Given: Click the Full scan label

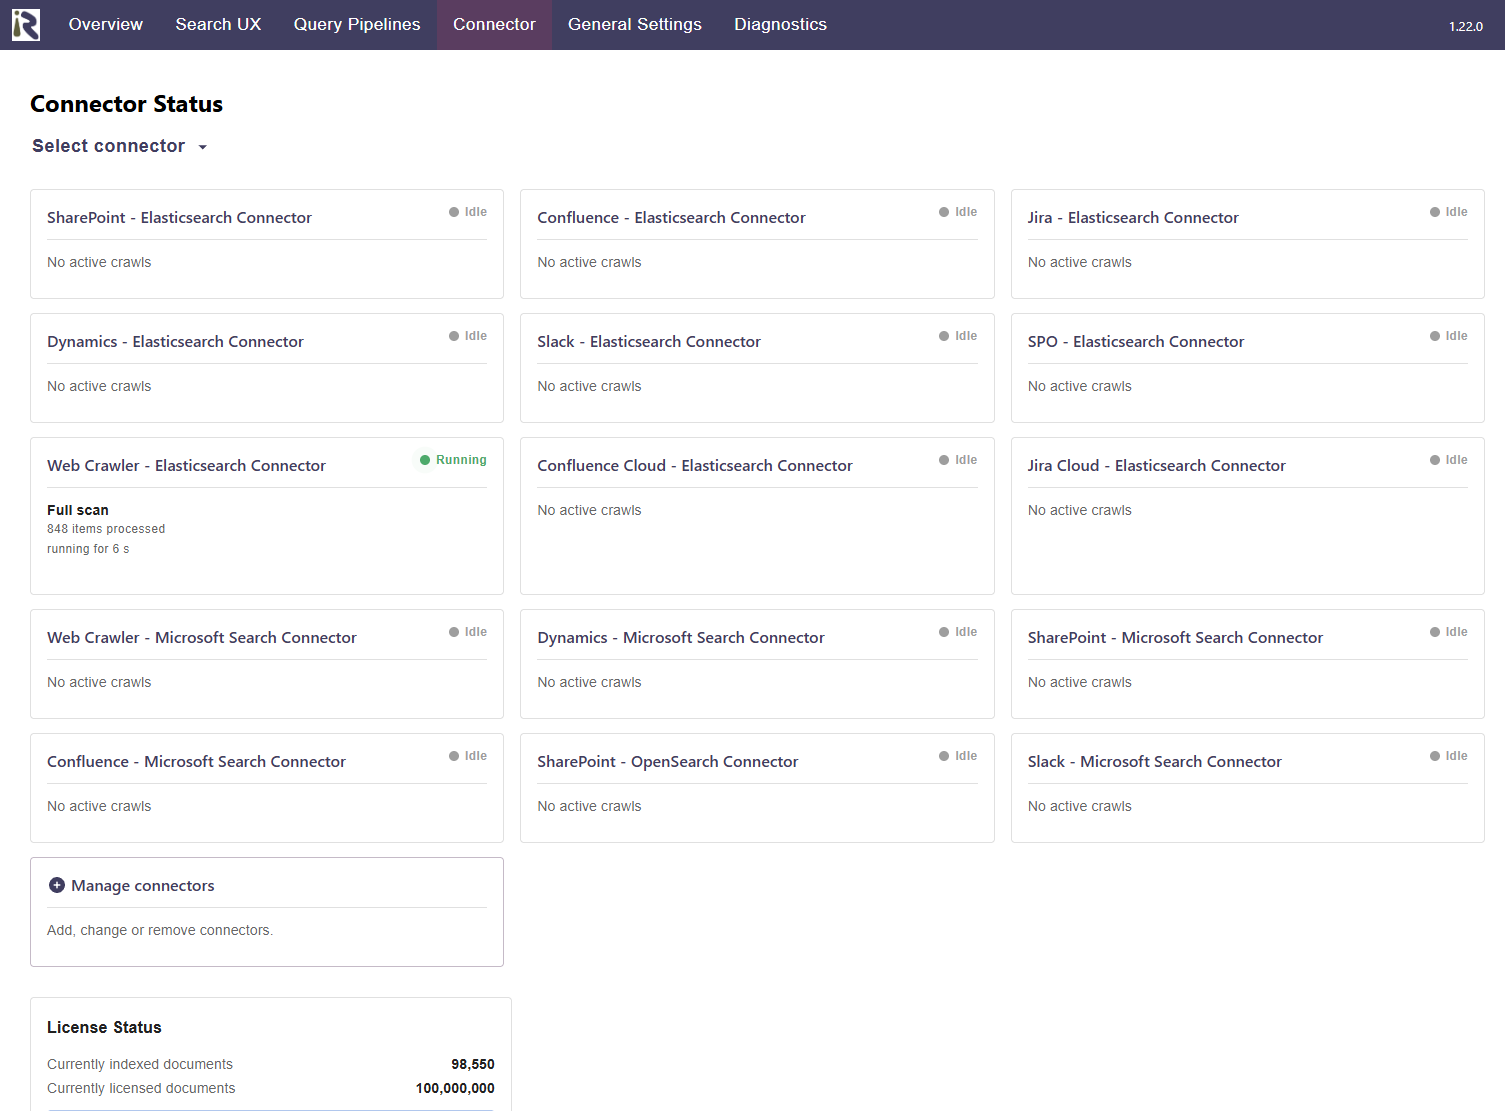Looking at the screenshot, I should point(78,510).
